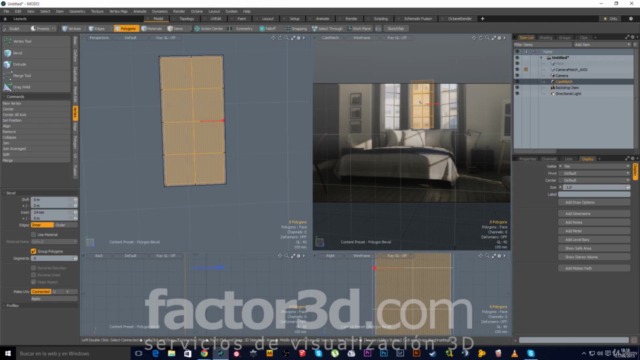
Task: Toggle Symmetry in the toolbar
Action: point(241,29)
